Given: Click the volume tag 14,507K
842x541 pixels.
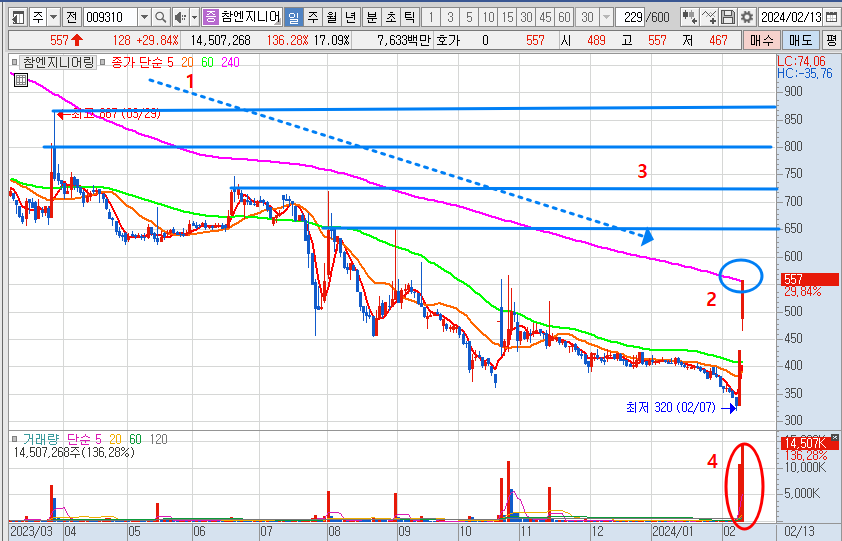Looking at the screenshot, I should click(809, 443).
